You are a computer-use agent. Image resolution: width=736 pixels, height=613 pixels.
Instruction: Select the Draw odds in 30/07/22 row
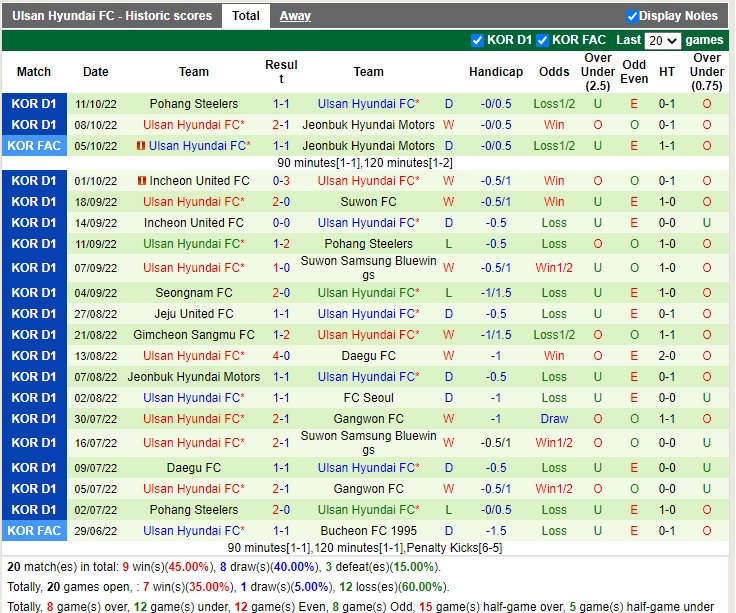point(554,419)
